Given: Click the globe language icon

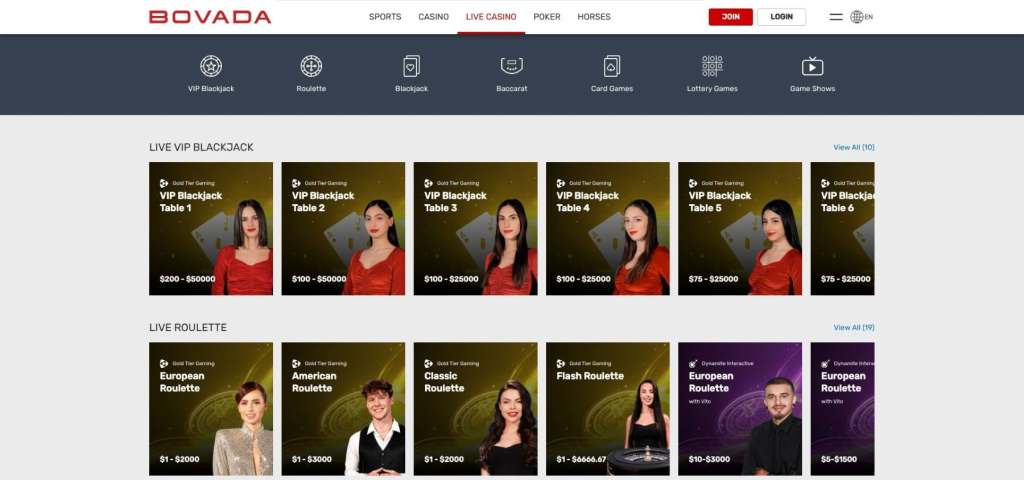Looking at the screenshot, I should 857,17.
